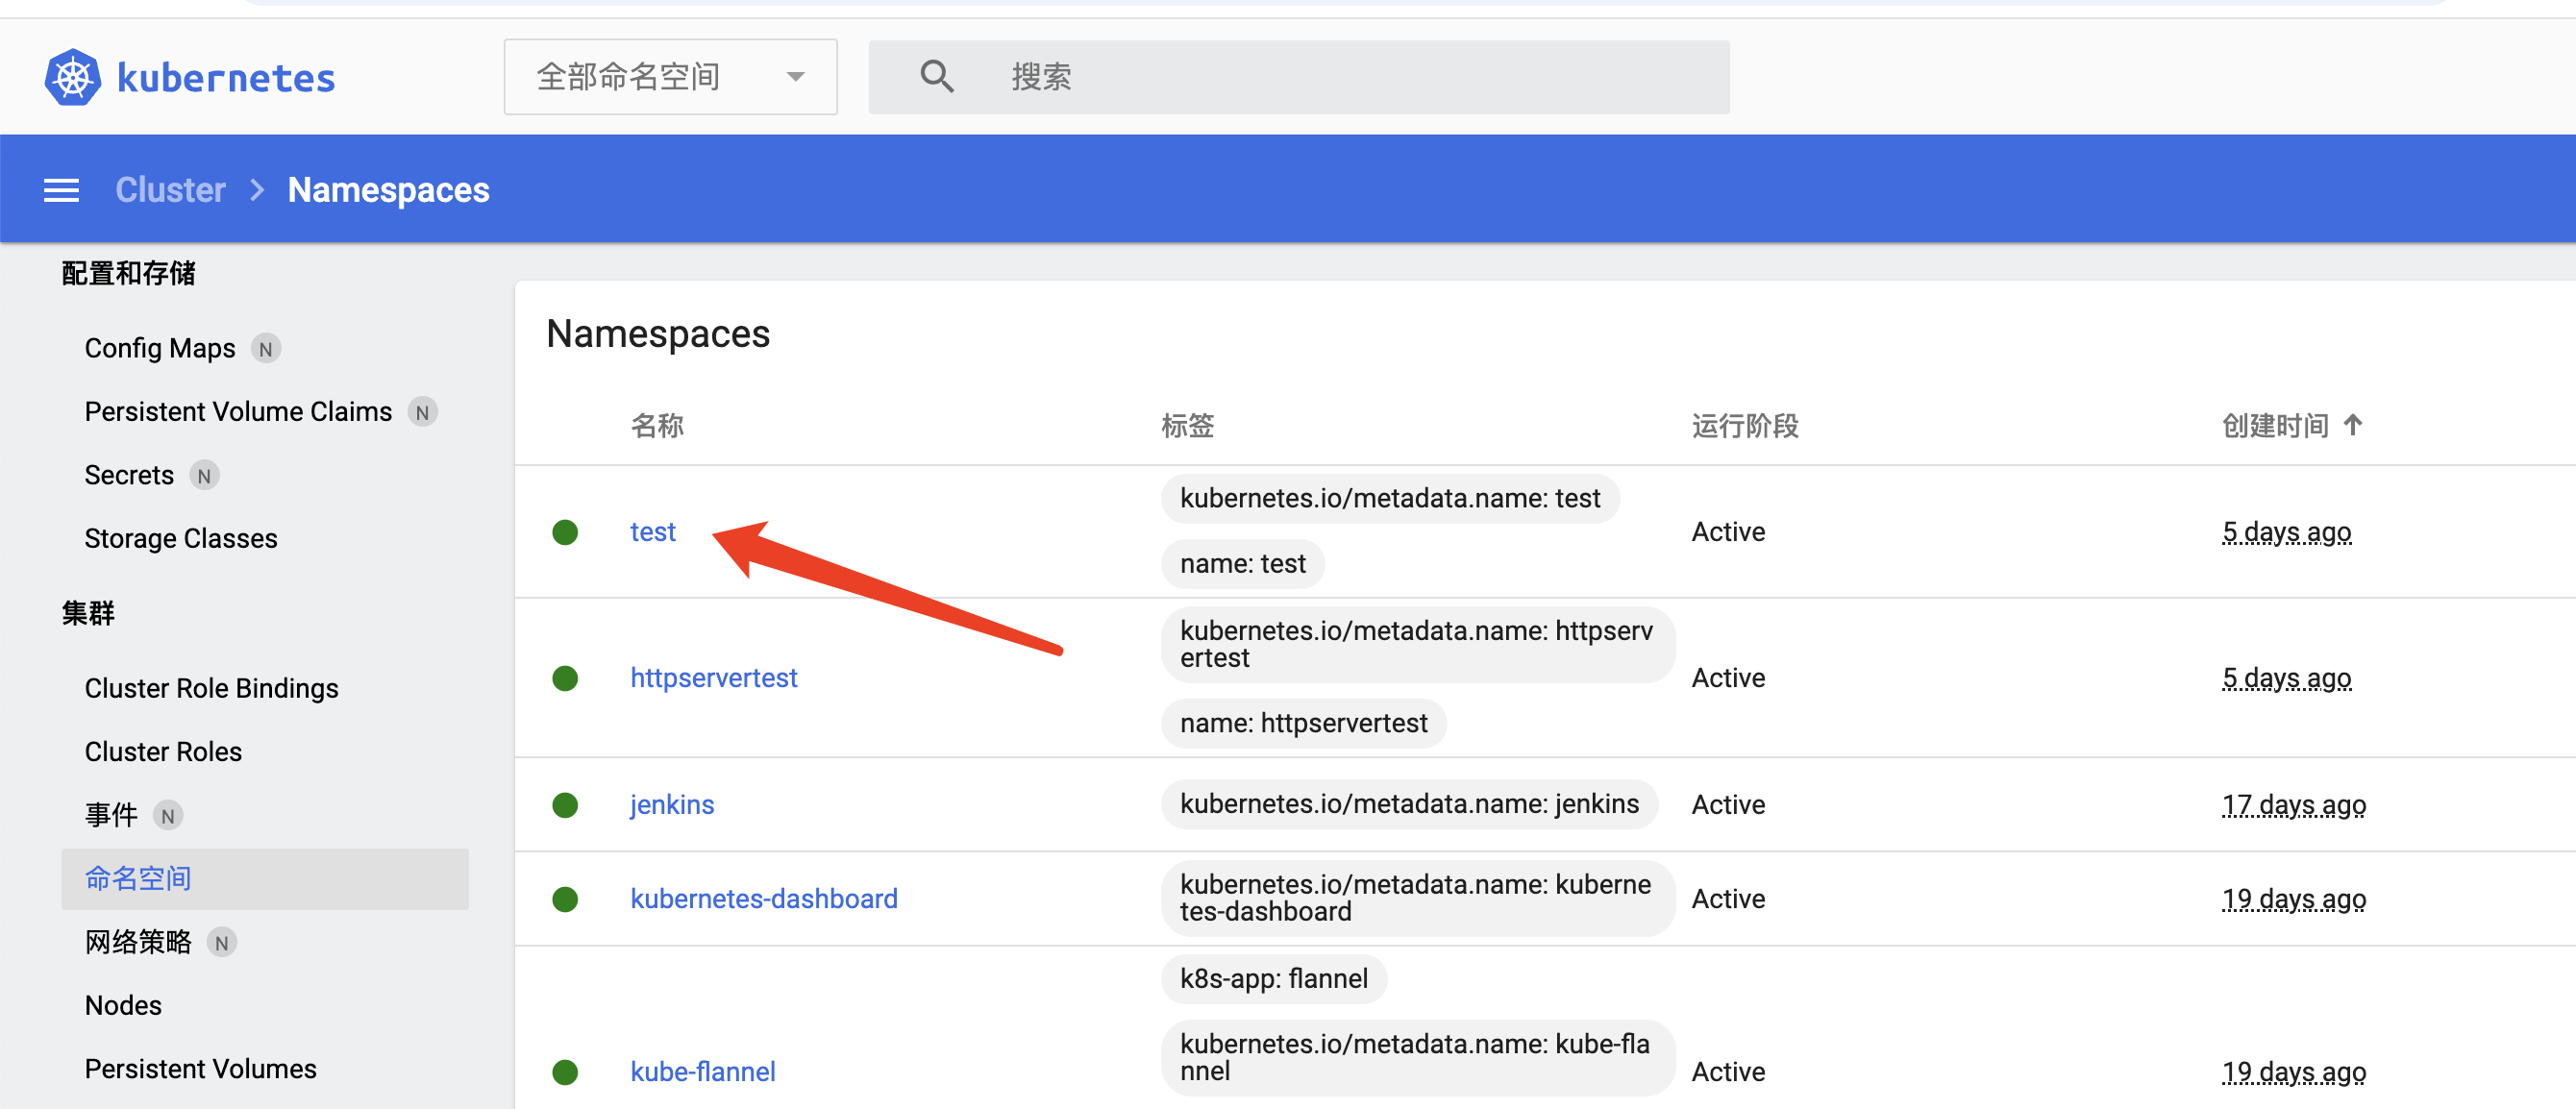Select Cluster Role Bindings in sidebar
The width and height of the screenshot is (2576, 1109).
211,689
